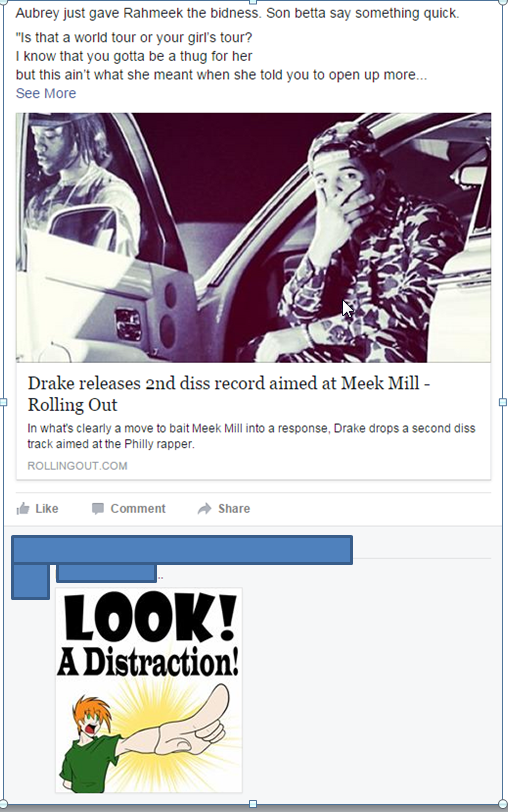Click the right-edge middle selection handle

coord(503,402)
